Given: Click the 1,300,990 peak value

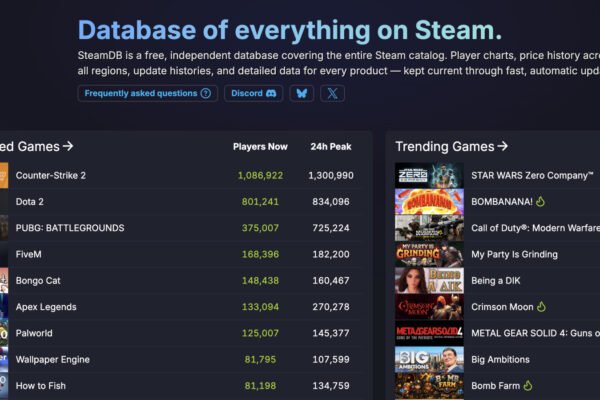Looking at the screenshot, I should pos(331,175).
